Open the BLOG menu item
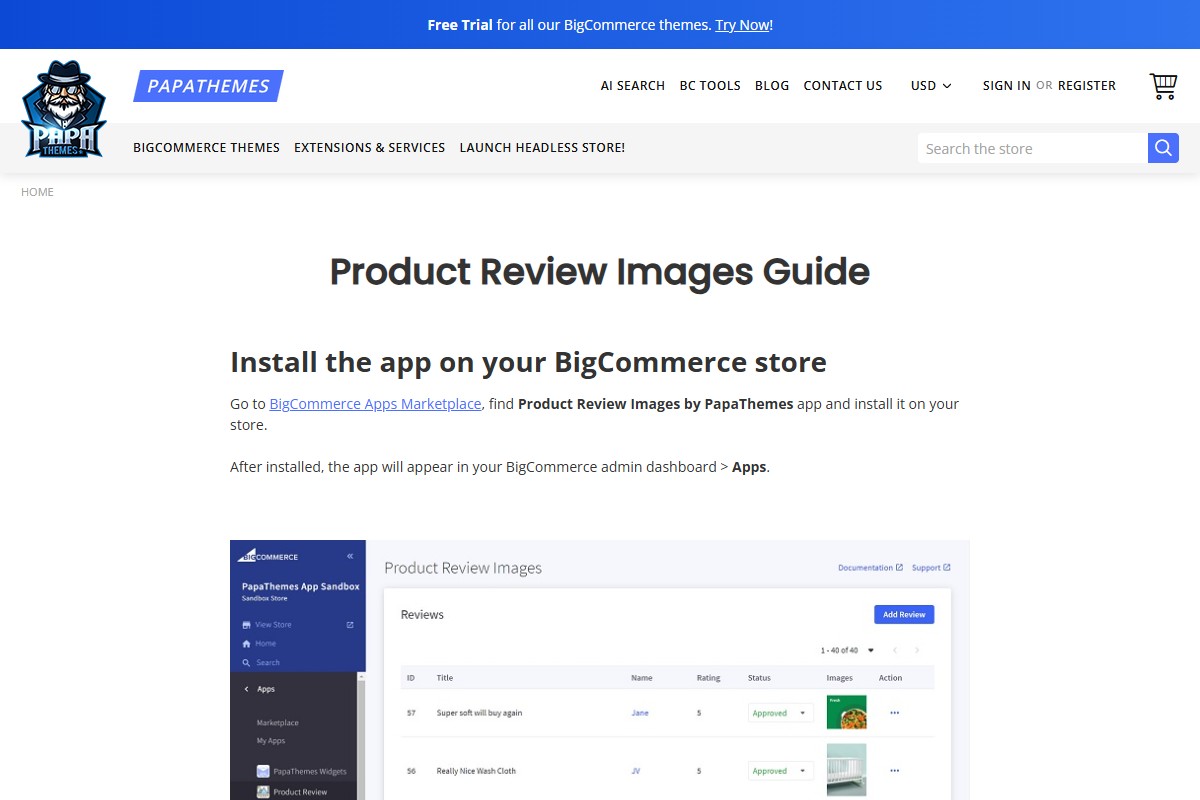The height and width of the screenshot is (800, 1200). point(771,85)
